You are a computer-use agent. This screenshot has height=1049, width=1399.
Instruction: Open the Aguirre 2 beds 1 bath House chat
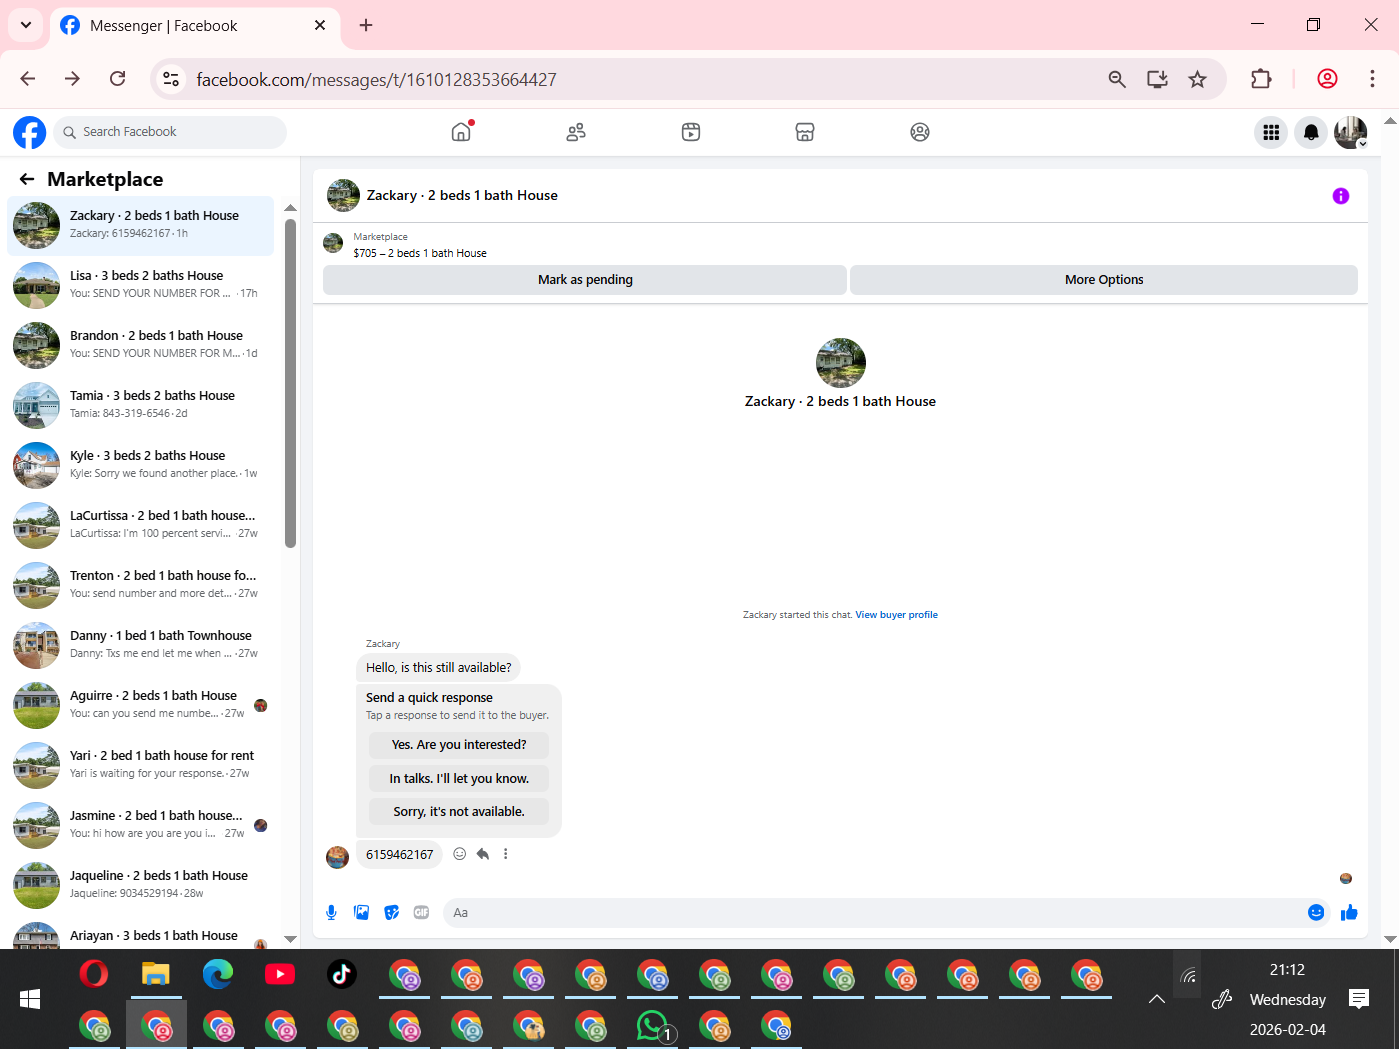[141, 705]
